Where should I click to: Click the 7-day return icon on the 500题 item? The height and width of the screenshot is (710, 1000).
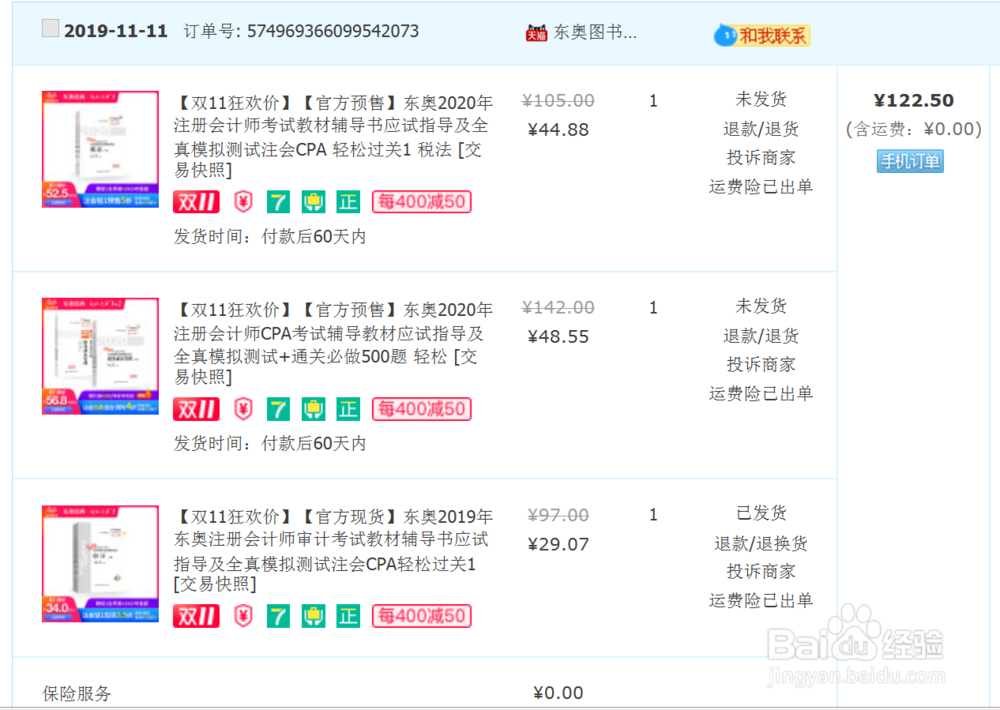[278, 409]
